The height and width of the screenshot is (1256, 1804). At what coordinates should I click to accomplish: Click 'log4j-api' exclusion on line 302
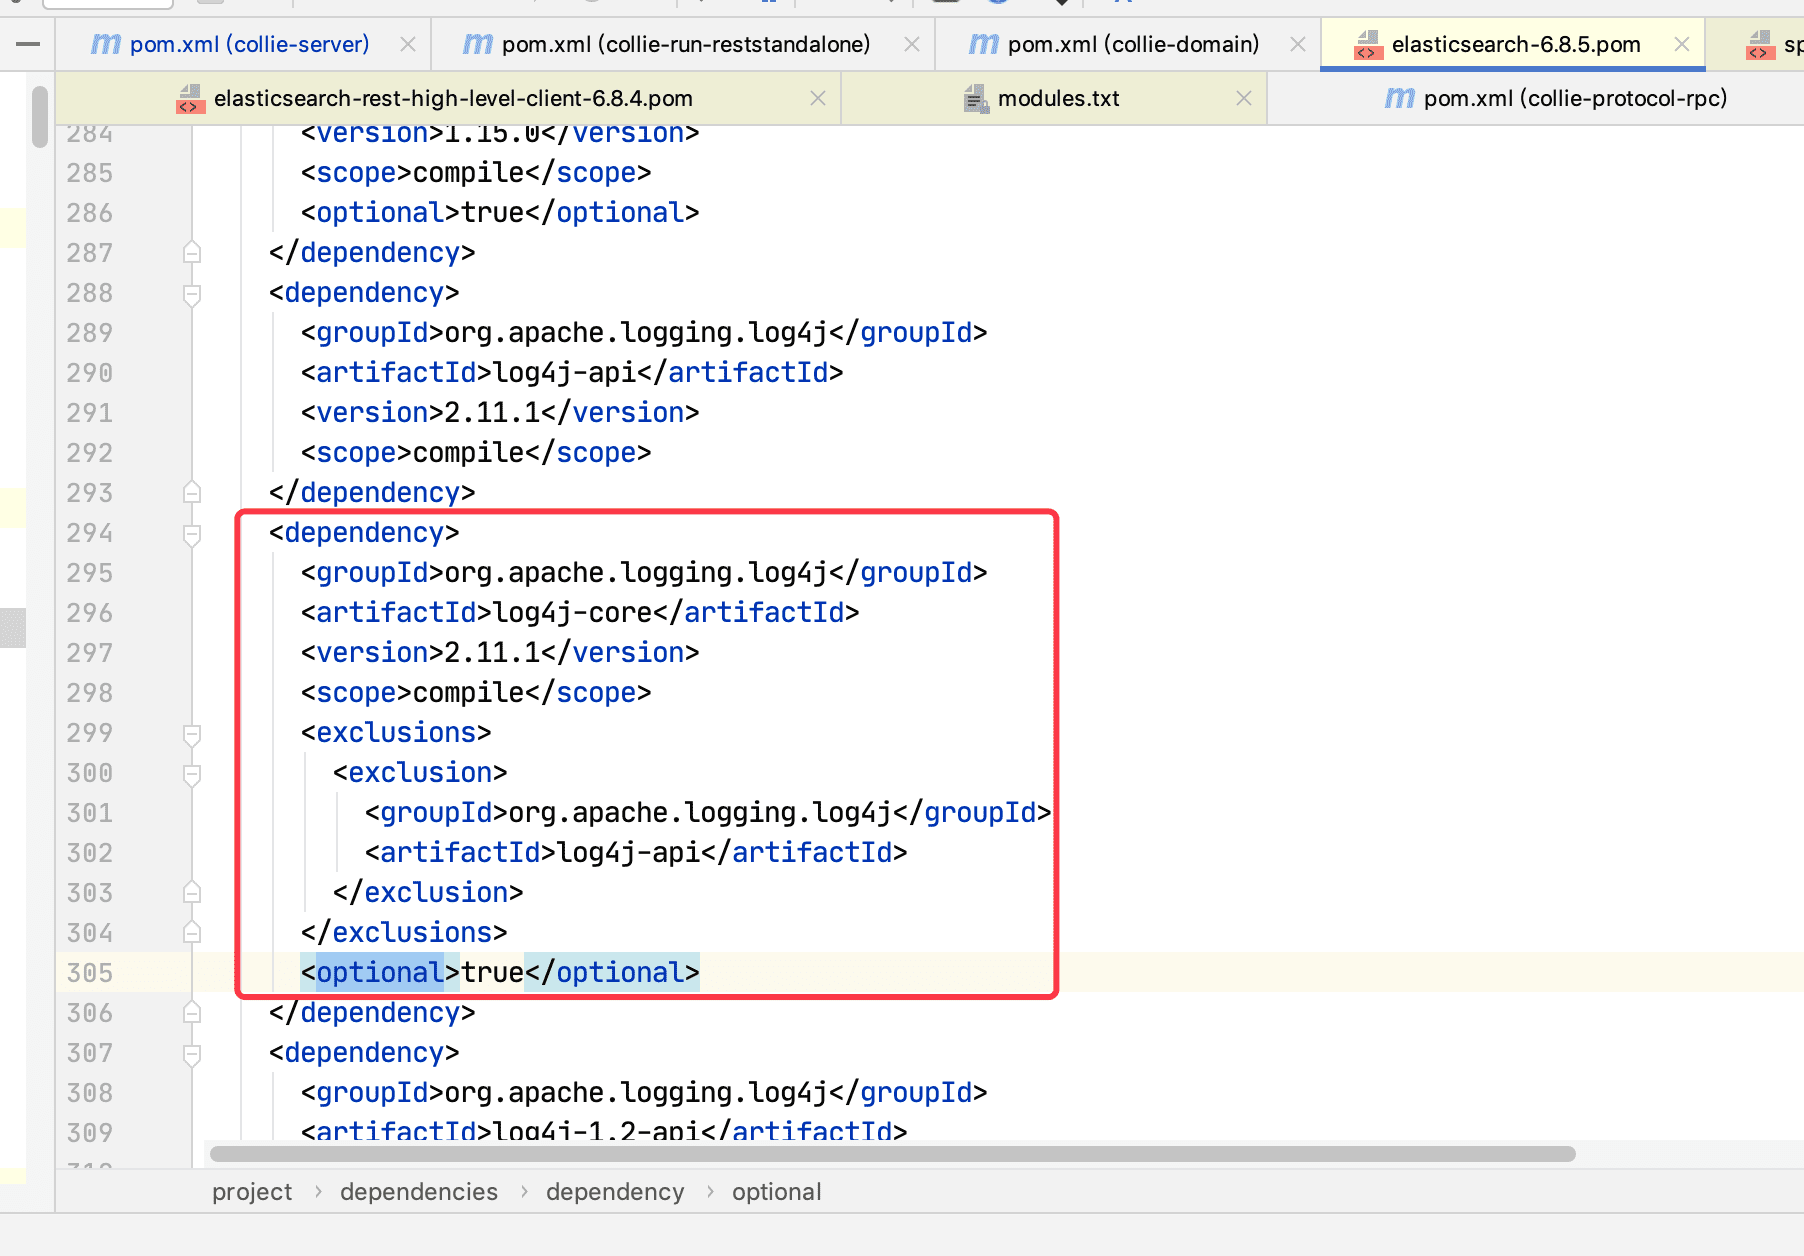629,852
